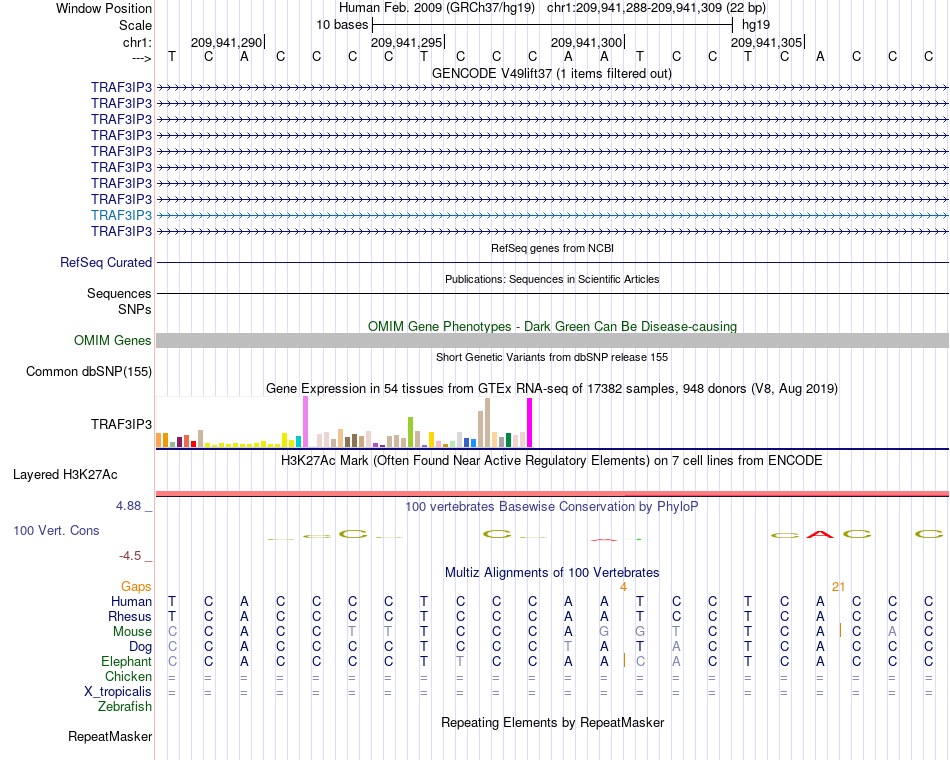Click the gray OMIM Genes bar
The width and height of the screenshot is (950, 760).
pyautogui.click(x=553, y=341)
